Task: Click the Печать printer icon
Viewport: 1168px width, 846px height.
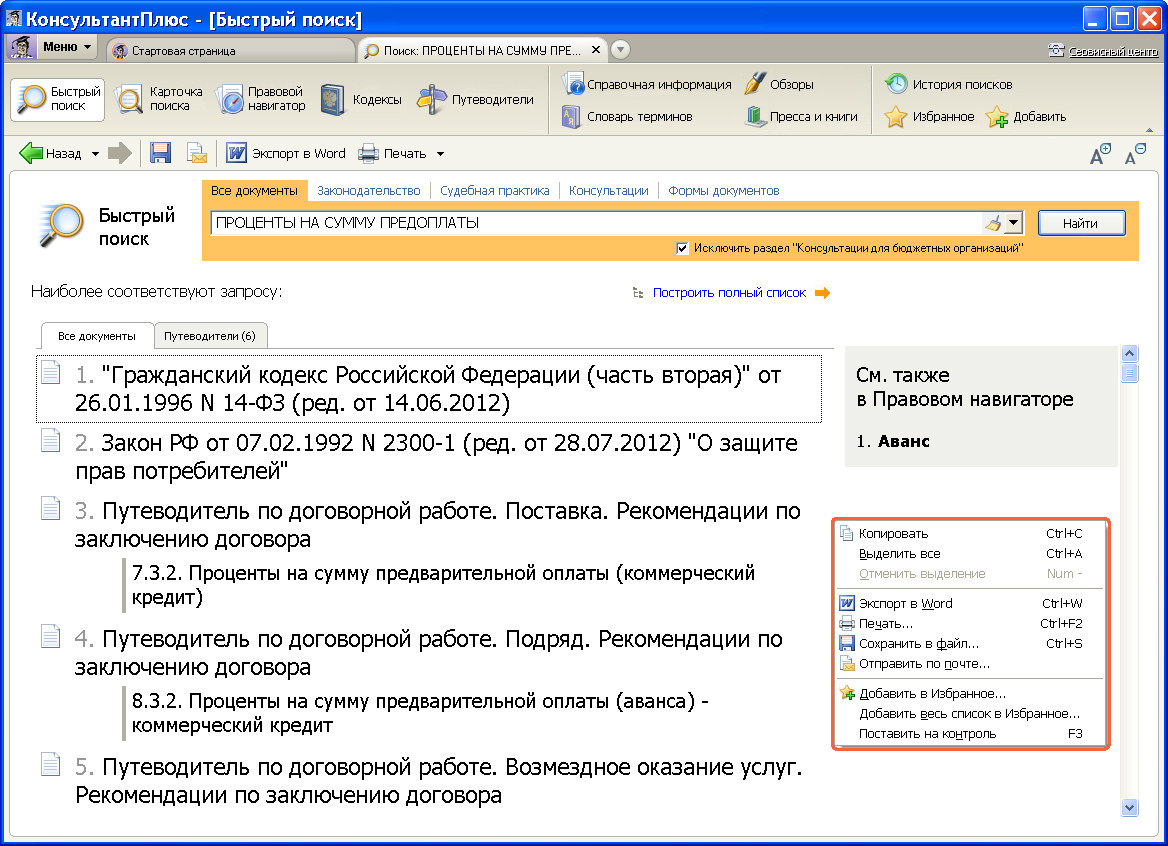Action: (368, 153)
